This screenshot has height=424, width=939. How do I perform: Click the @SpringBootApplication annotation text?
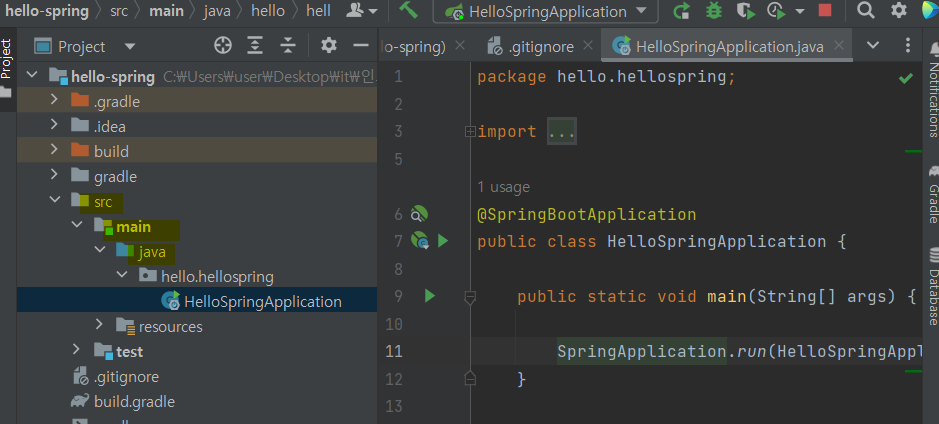[586, 214]
